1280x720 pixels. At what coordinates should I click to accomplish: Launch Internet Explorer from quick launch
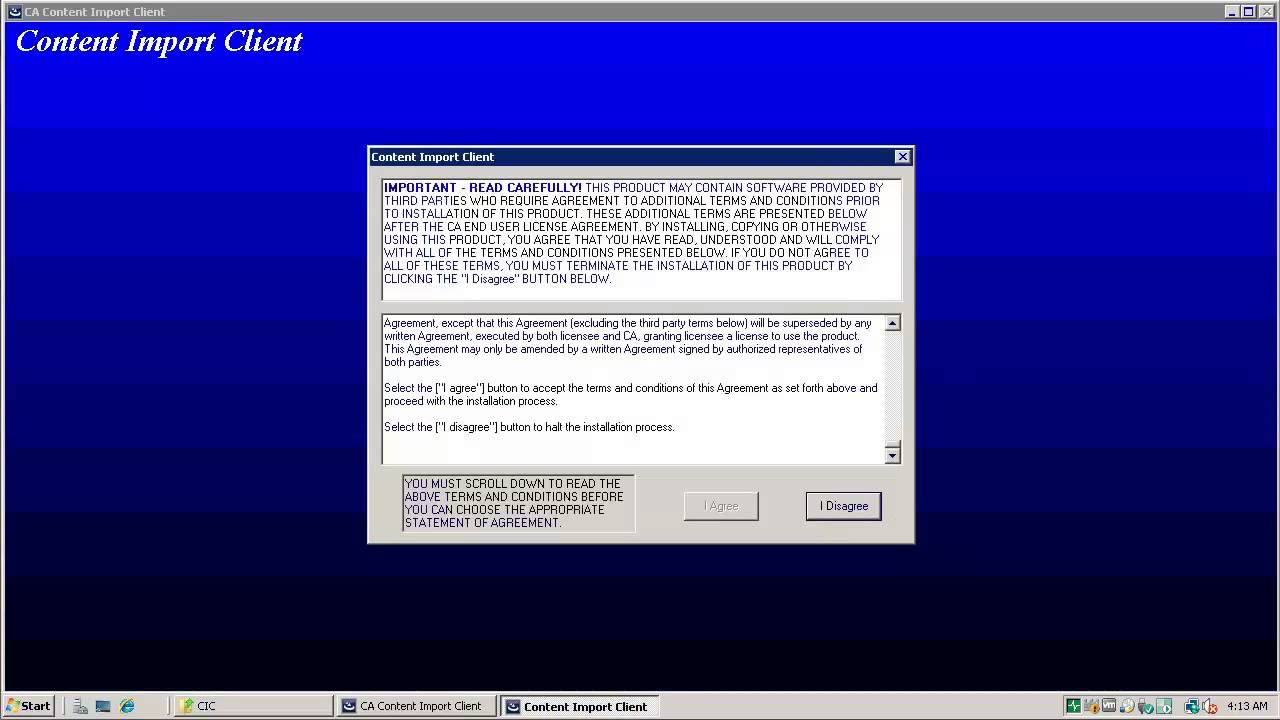click(x=127, y=706)
